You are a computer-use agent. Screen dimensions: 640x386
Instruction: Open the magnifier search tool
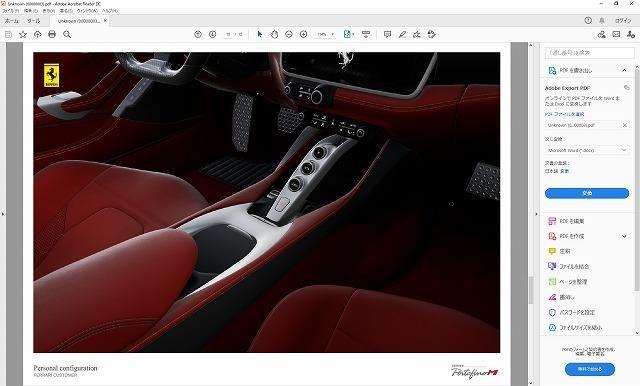[x=67, y=35]
